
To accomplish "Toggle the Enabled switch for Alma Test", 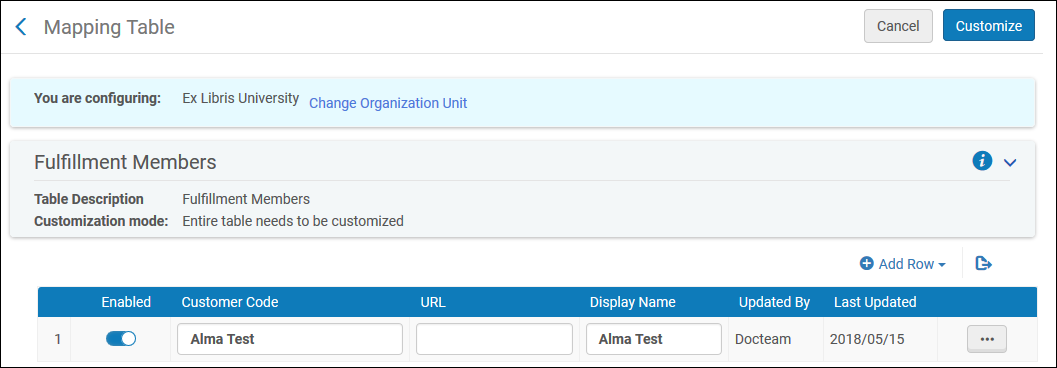I will pyautogui.click(x=121, y=339).
